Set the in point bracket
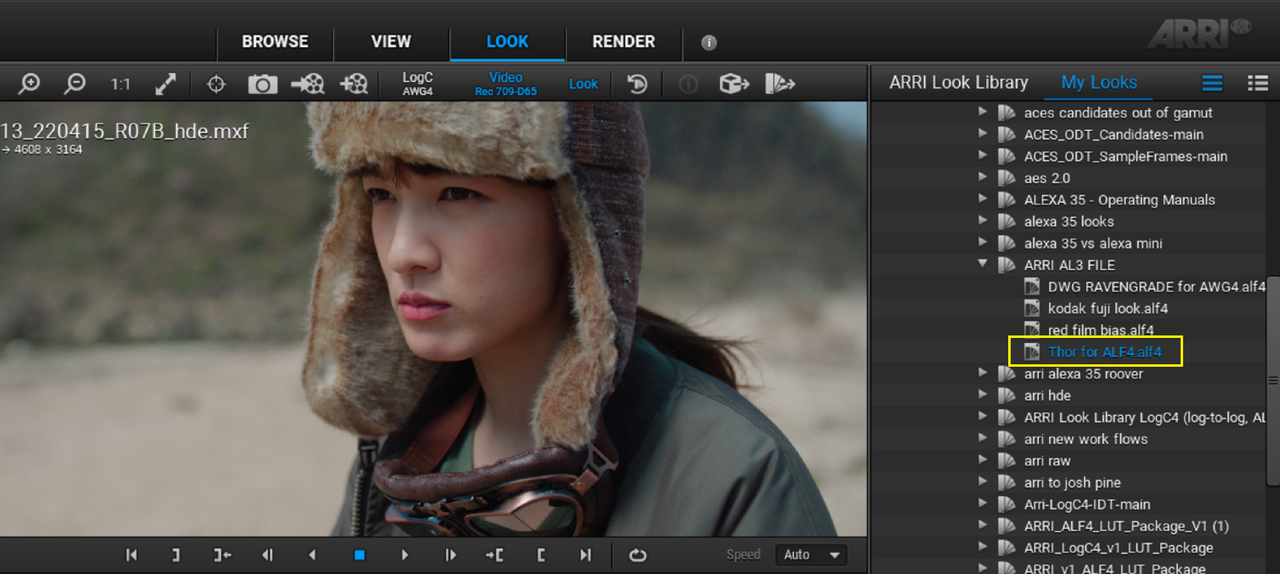The width and height of the screenshot is (1280, 574). pyautogui.click(x=541, y=555)
